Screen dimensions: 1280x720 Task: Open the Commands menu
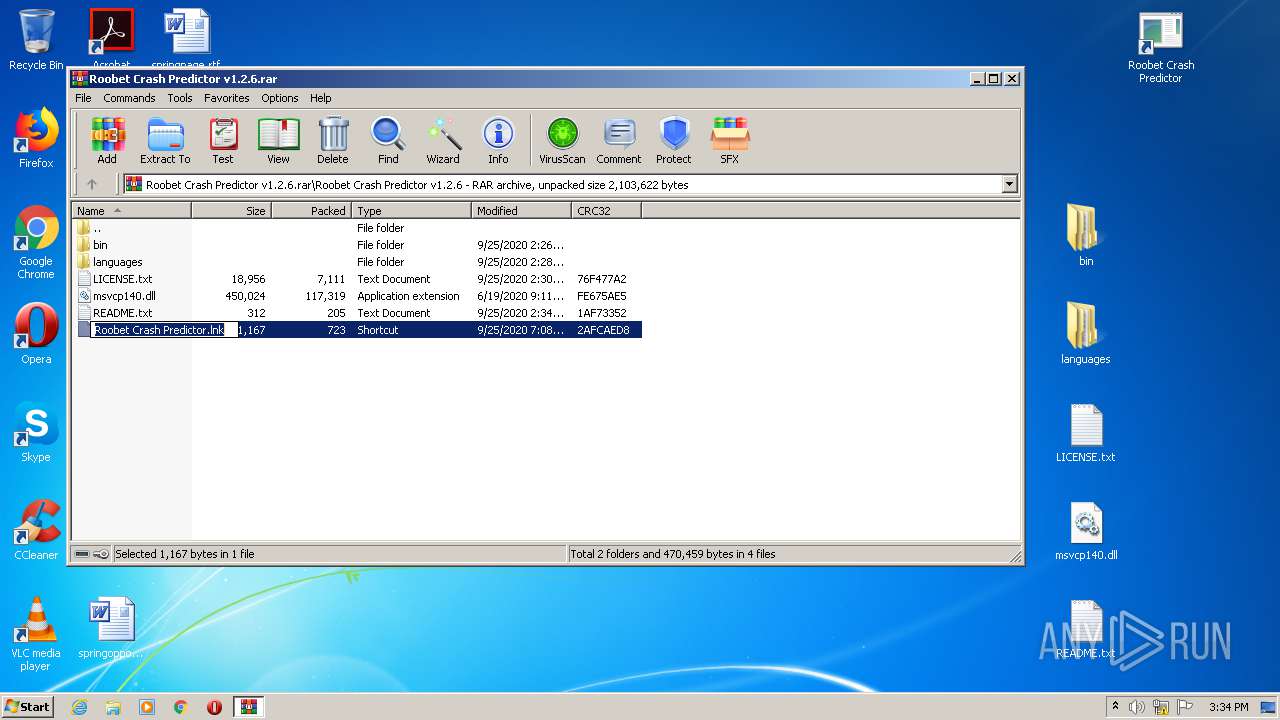tap(129, 98)
